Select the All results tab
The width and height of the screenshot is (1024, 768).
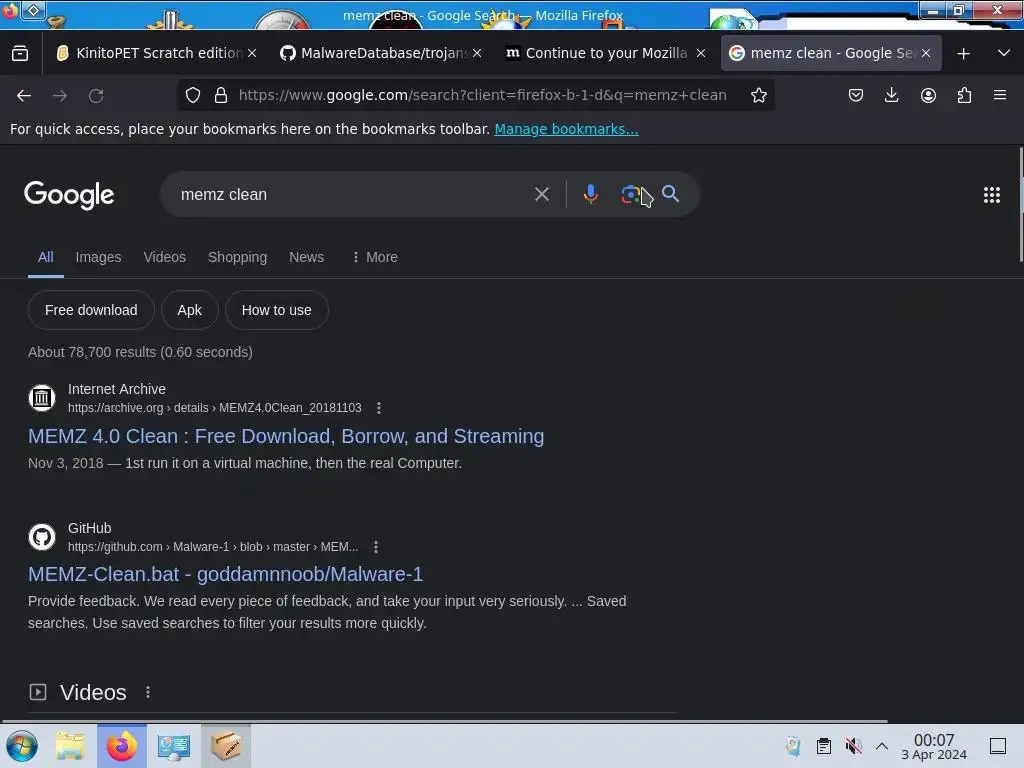coord(46,257)
